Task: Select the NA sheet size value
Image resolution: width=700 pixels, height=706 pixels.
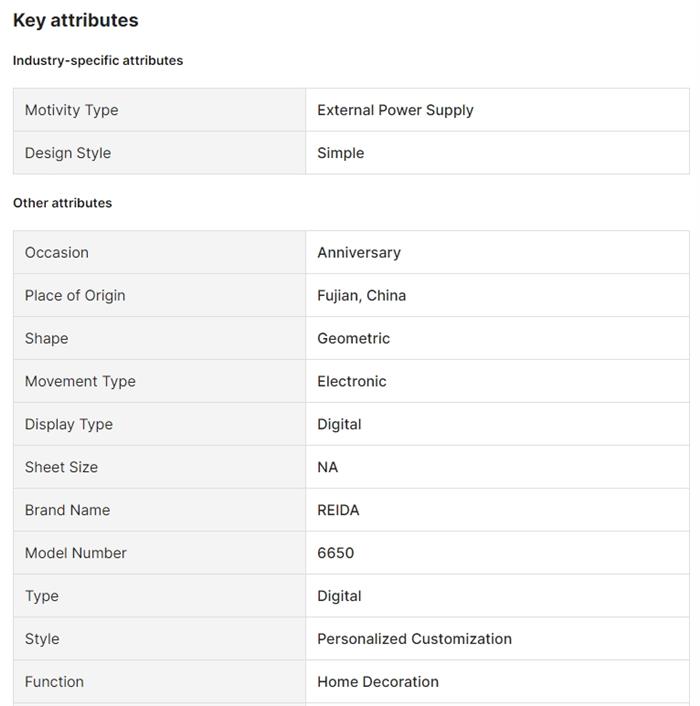Action: 328,468
